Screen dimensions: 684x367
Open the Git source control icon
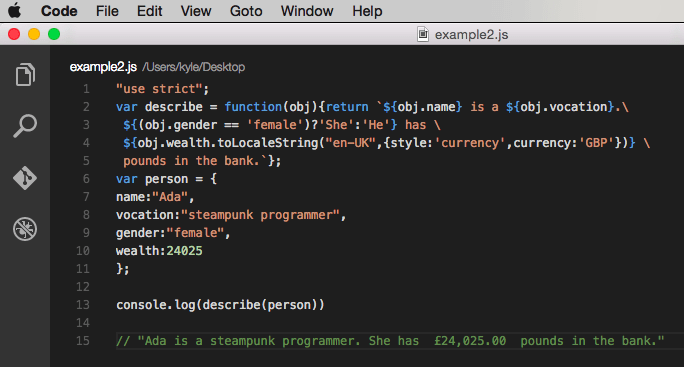pyautogui.click(x=25, y=178)
